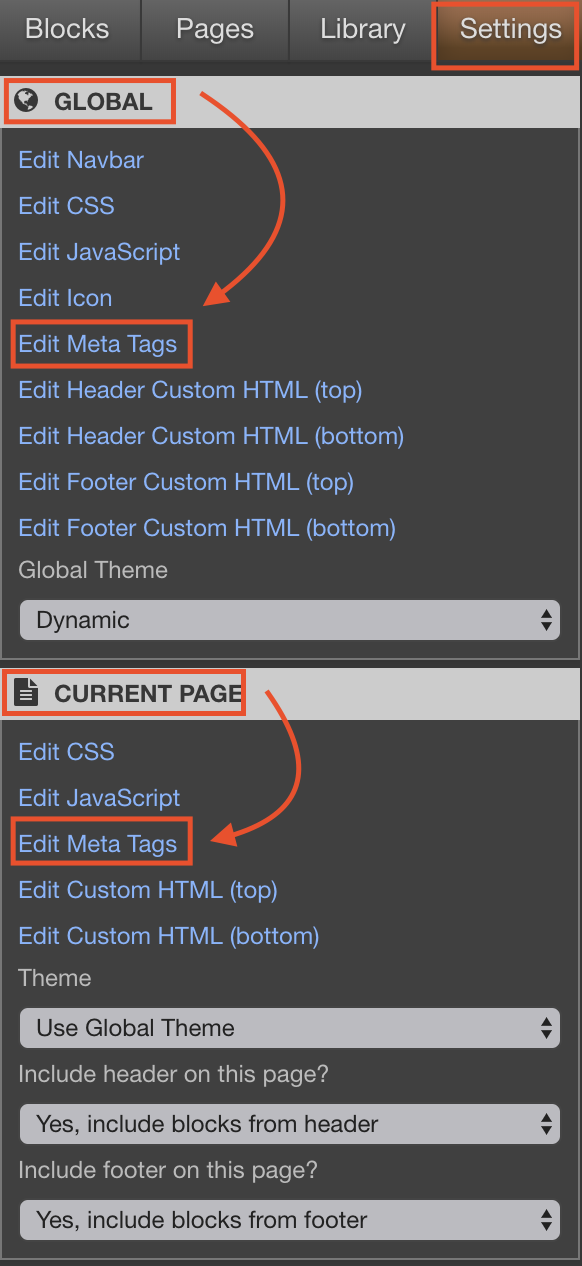Viewport: 582px width, 1266px height.
Task: Open the Use Global Theme dropdown
Action: 290,1028
